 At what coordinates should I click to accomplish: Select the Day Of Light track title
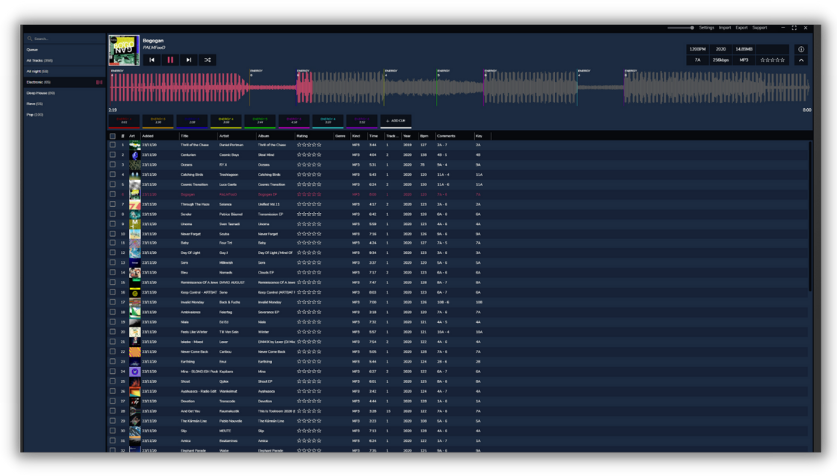point(191,253)
